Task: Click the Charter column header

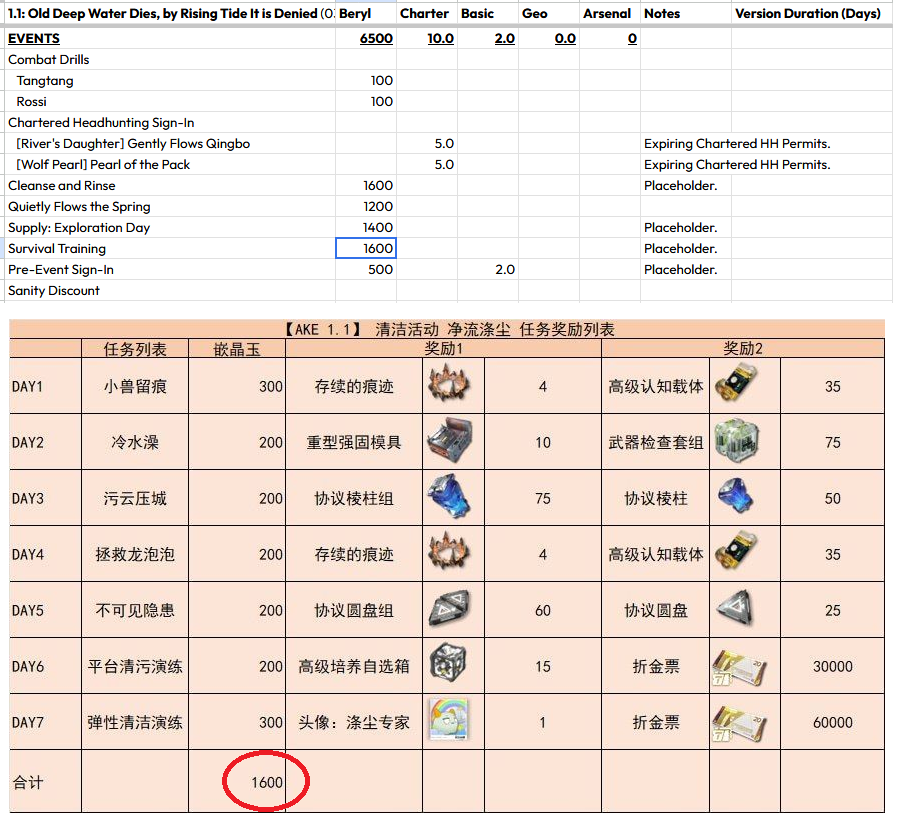Action: [x=425, y=13]
